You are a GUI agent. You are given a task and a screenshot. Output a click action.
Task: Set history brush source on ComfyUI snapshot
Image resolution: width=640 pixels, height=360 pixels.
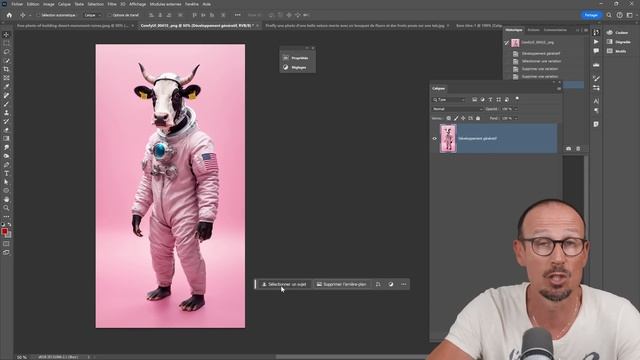tap(507, 42)
